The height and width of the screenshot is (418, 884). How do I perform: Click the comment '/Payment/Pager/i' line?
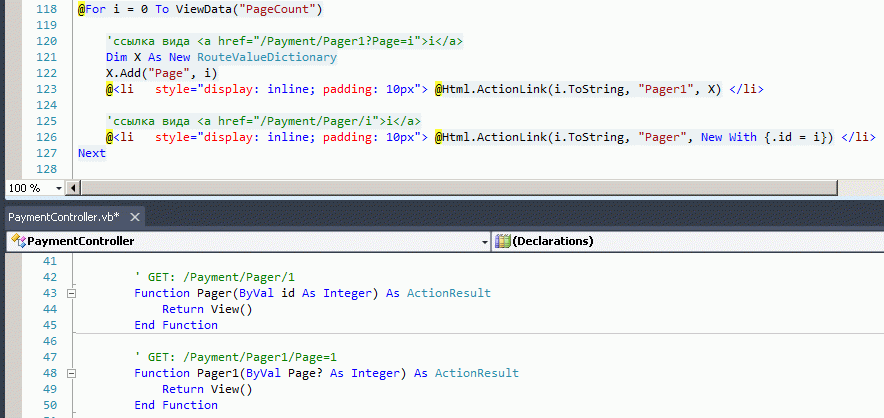264,121
